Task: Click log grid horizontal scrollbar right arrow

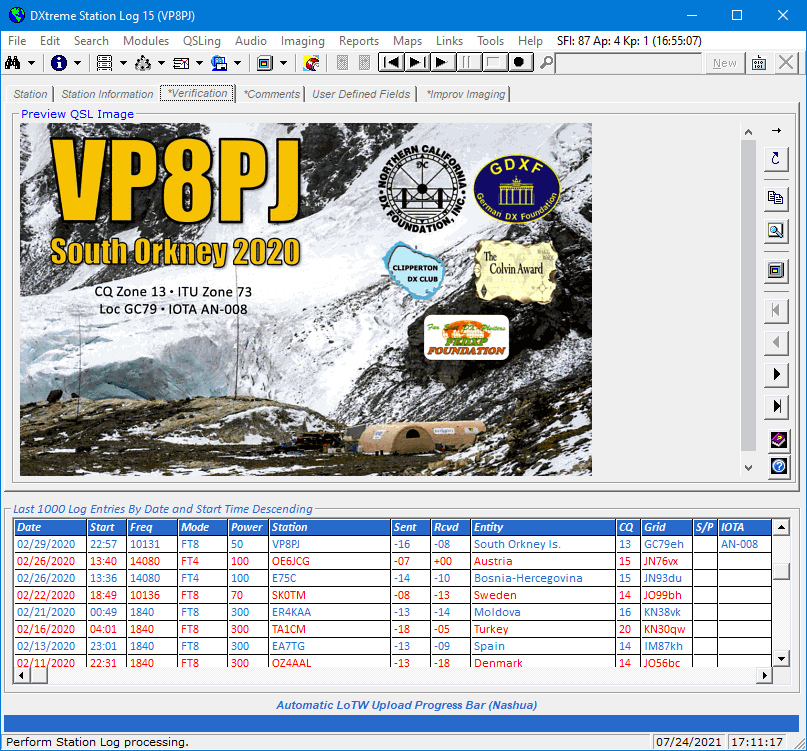Action: 764,675
